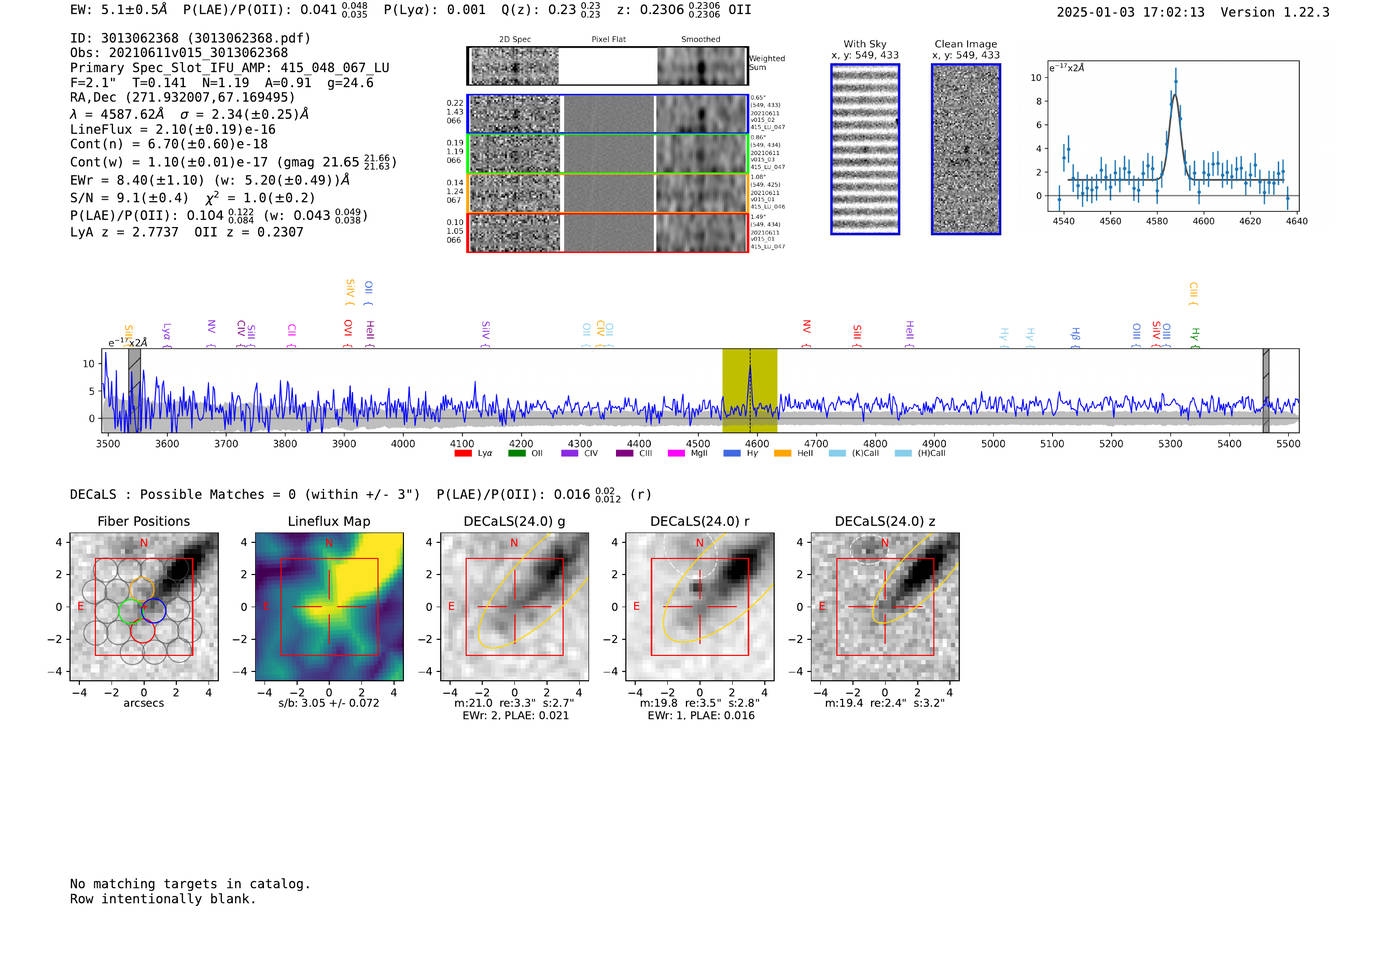Select the blue-bordered fiber spectrum row
Viewport: 1400px width, 953px height.
(607, 114)
